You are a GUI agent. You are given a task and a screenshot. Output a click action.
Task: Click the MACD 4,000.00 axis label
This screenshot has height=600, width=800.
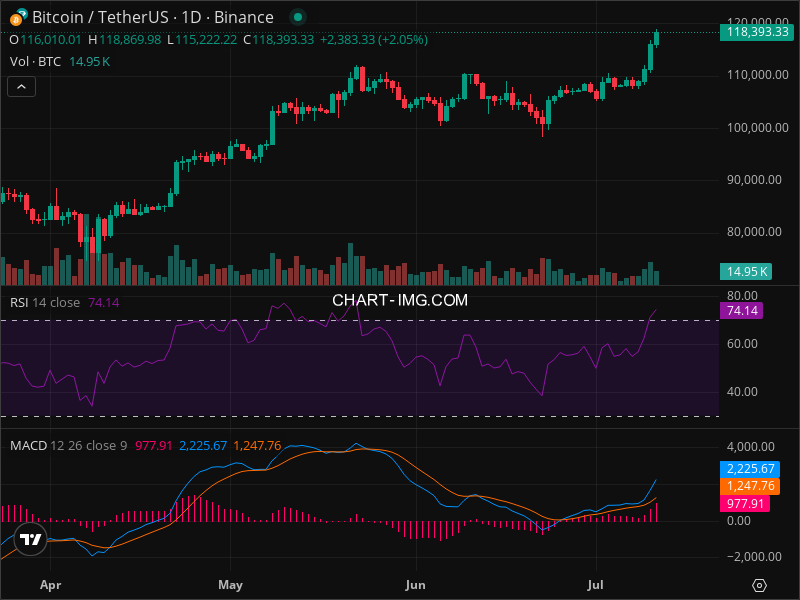(751, 447)
